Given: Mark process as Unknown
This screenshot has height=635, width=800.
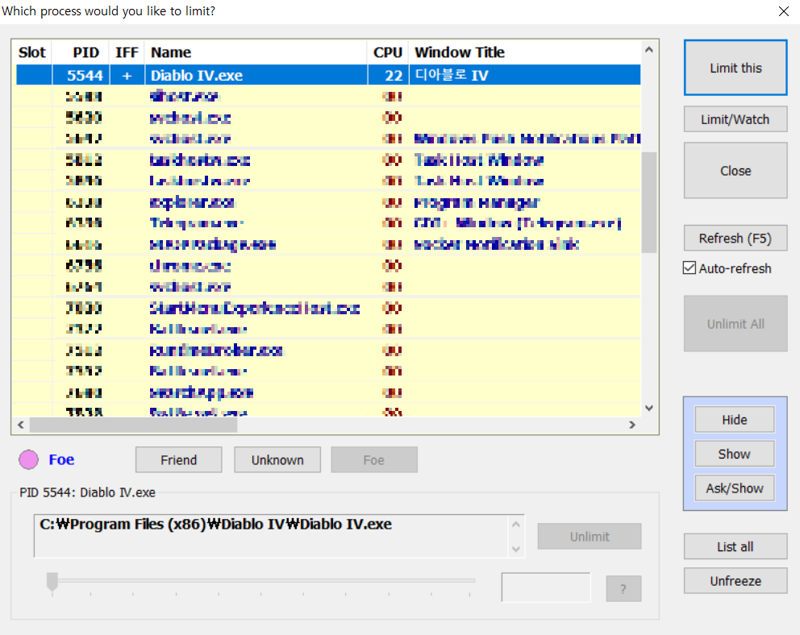Looking at the screenshot, I should tap(278, 460).
